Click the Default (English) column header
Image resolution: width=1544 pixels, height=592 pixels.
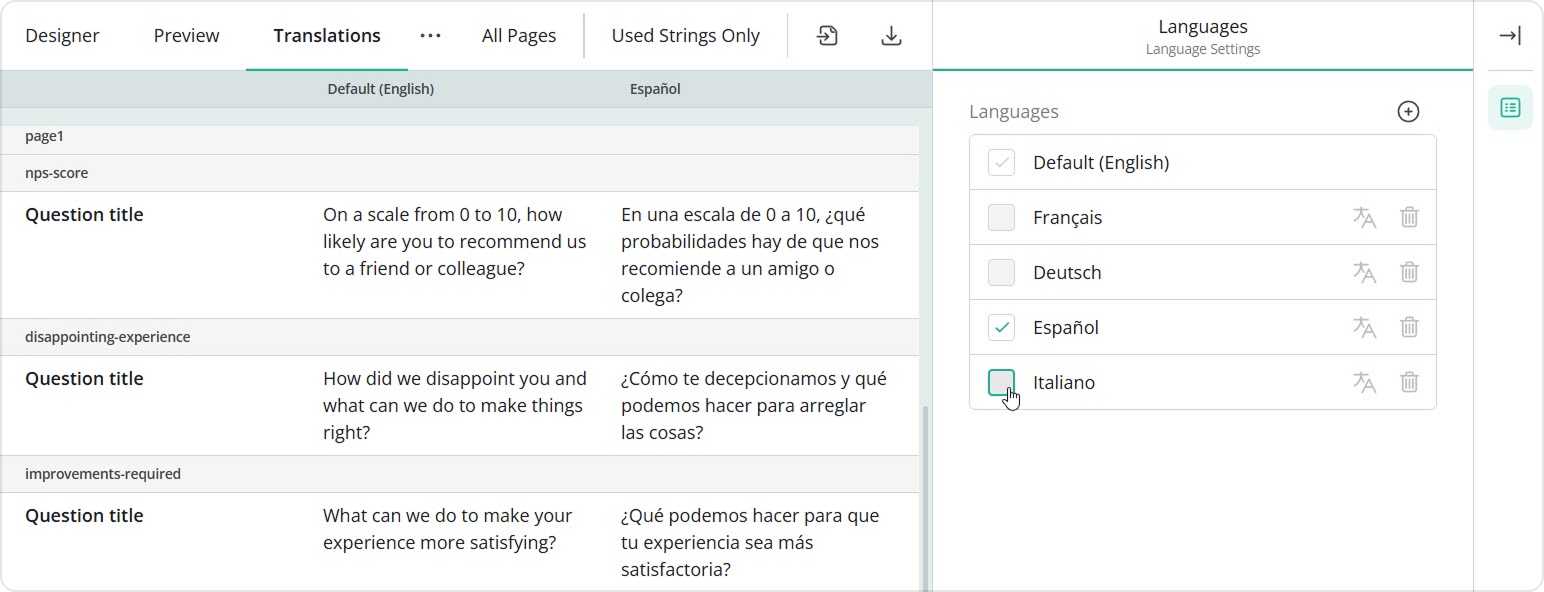[381, 88]
